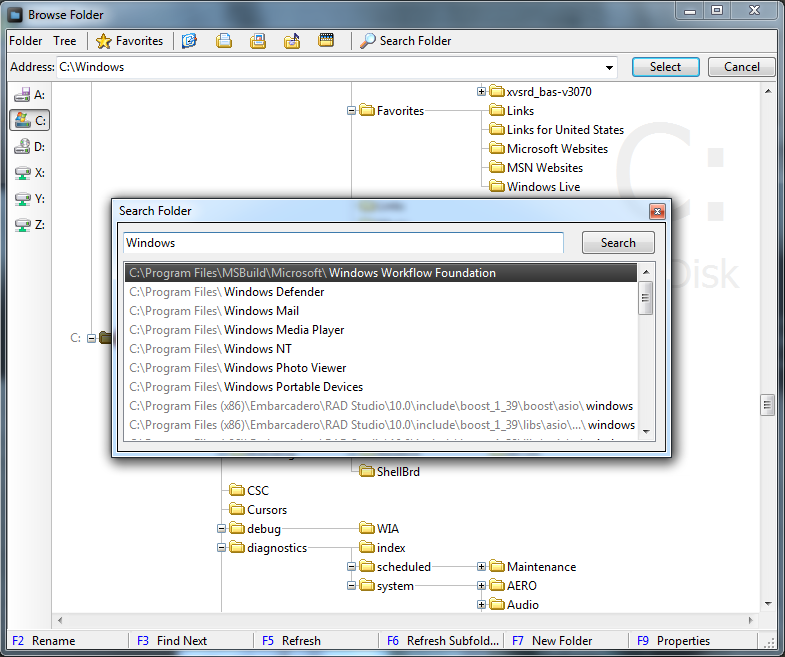The height and width of the screenshot is (657, 785).
Task: Jump to Music folder toolbar icon
Action: 292,41
